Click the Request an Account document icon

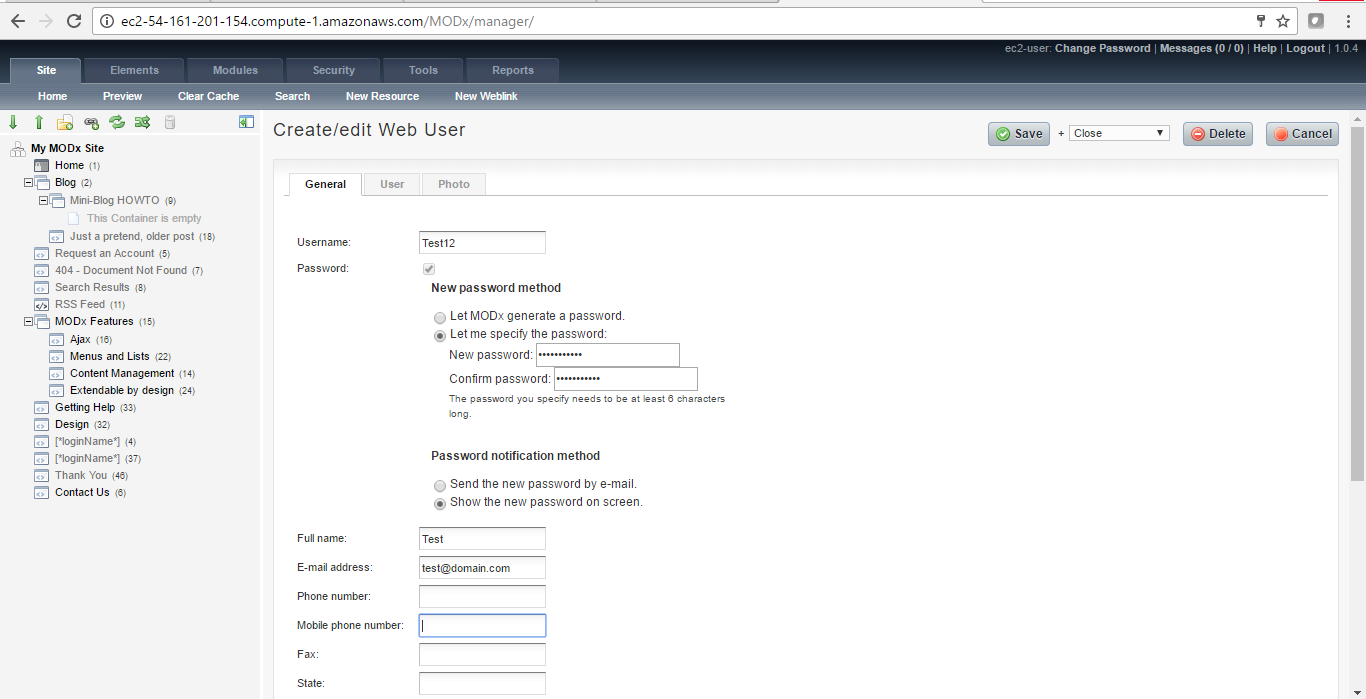tap(41, 253)
